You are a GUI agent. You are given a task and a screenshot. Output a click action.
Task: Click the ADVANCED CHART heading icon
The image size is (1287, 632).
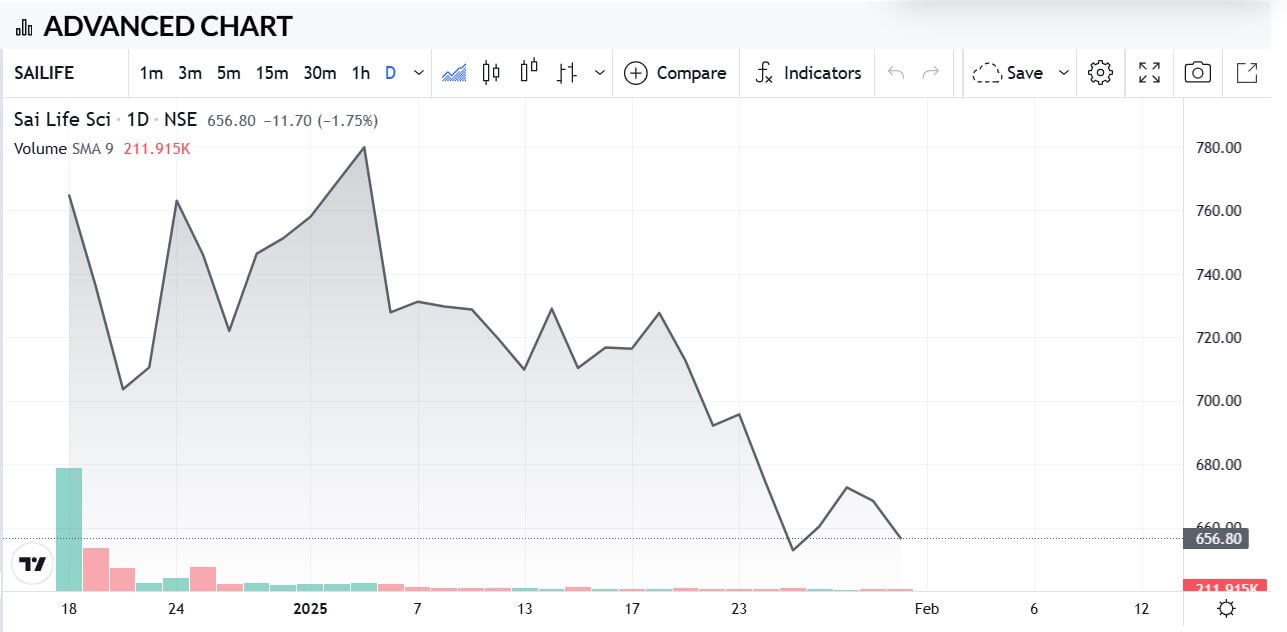pyautogui.click(x=24, y=27)
